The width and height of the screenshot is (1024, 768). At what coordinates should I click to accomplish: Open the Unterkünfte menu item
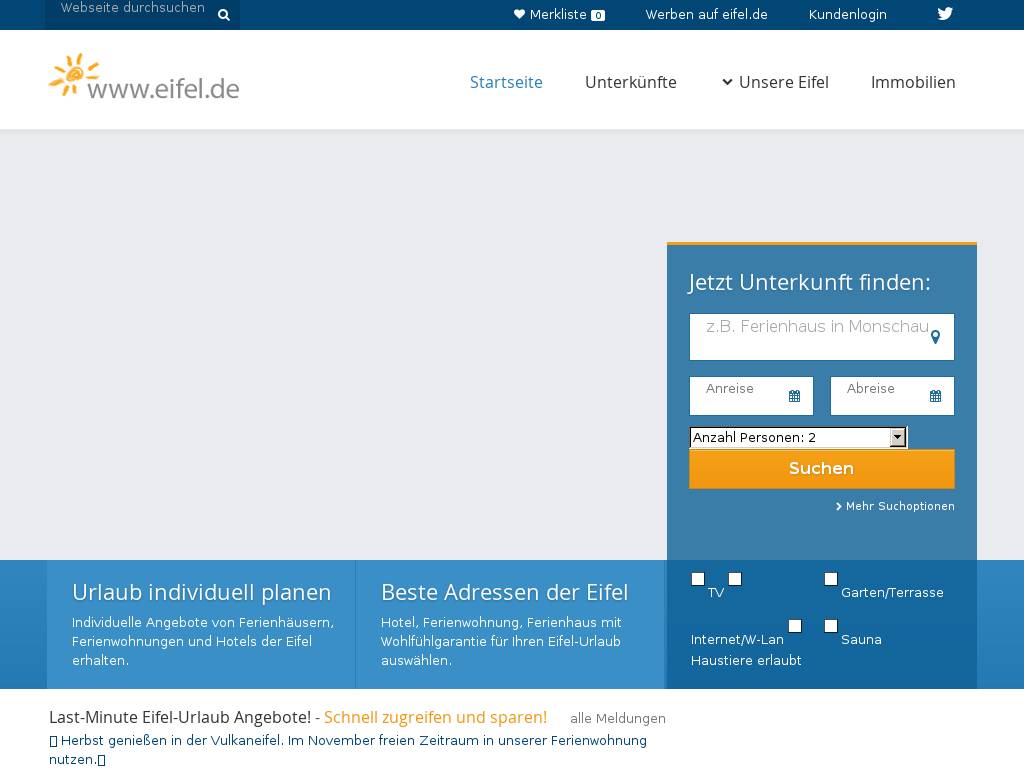(630, 82)
